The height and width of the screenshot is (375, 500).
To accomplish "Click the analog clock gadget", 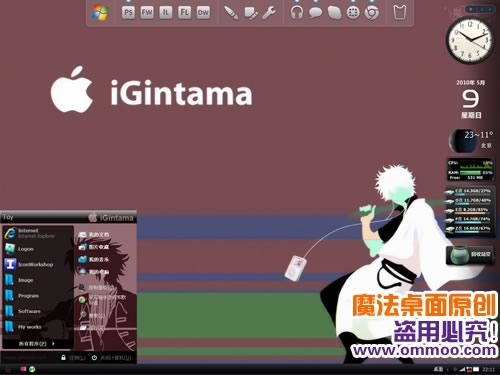I will click(x=470, y=40).
